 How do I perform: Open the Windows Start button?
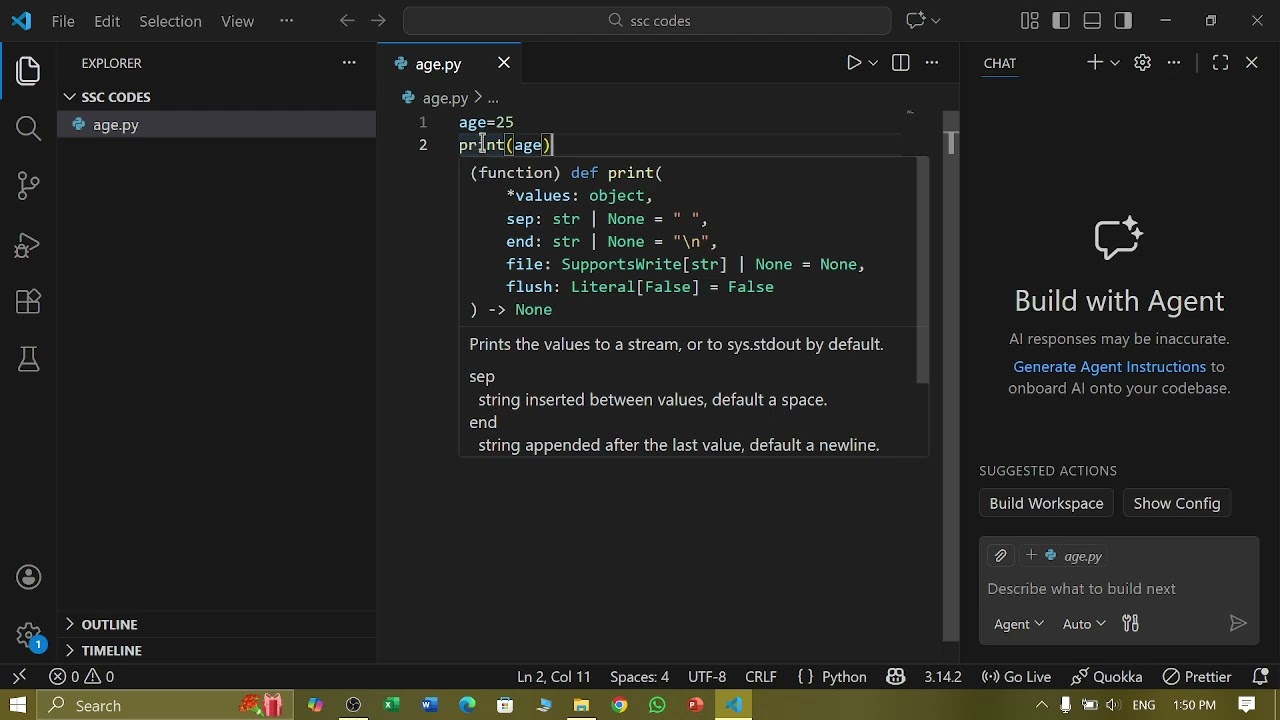tap(18, 705)
